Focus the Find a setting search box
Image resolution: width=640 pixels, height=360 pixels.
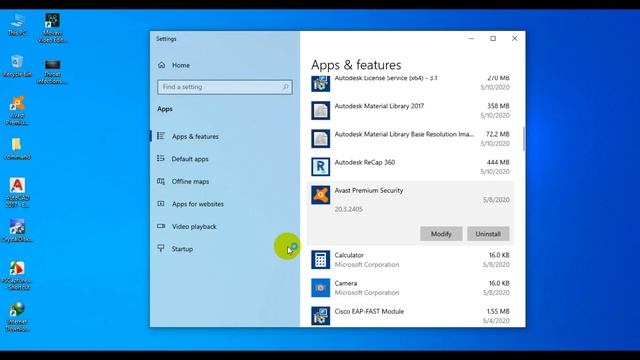(x=224, y=87)
